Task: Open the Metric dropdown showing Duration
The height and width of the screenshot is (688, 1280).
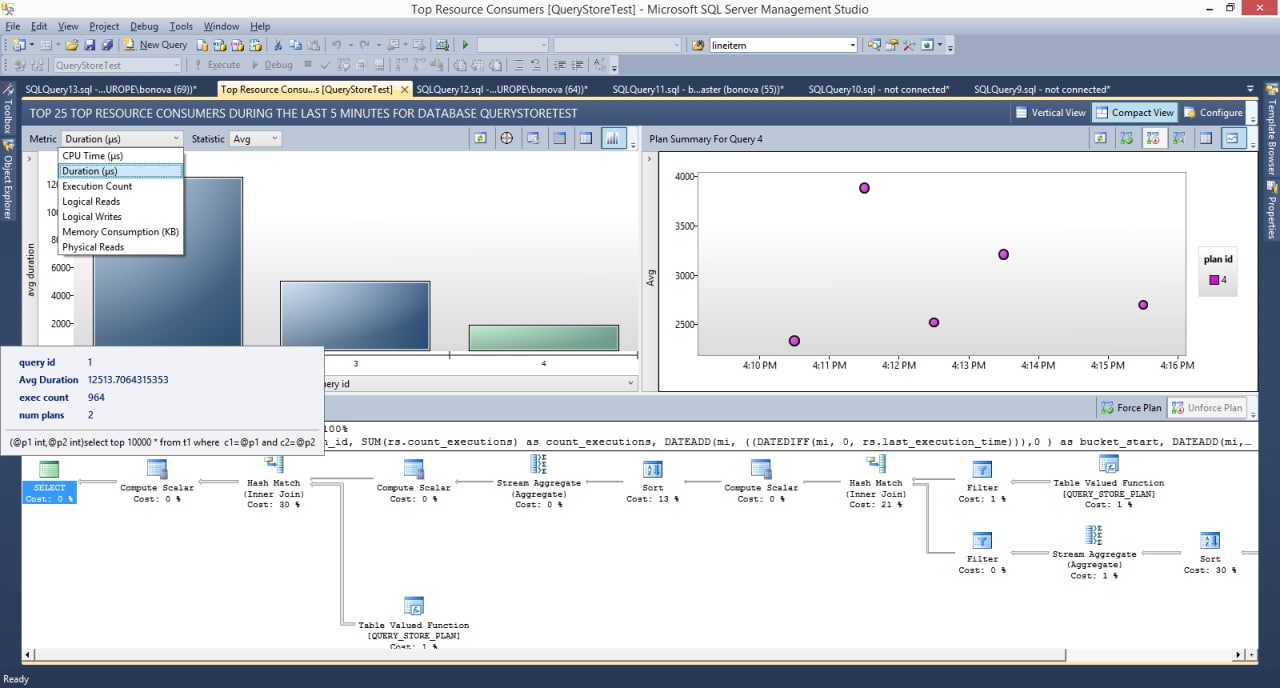Action: [122, 139]
